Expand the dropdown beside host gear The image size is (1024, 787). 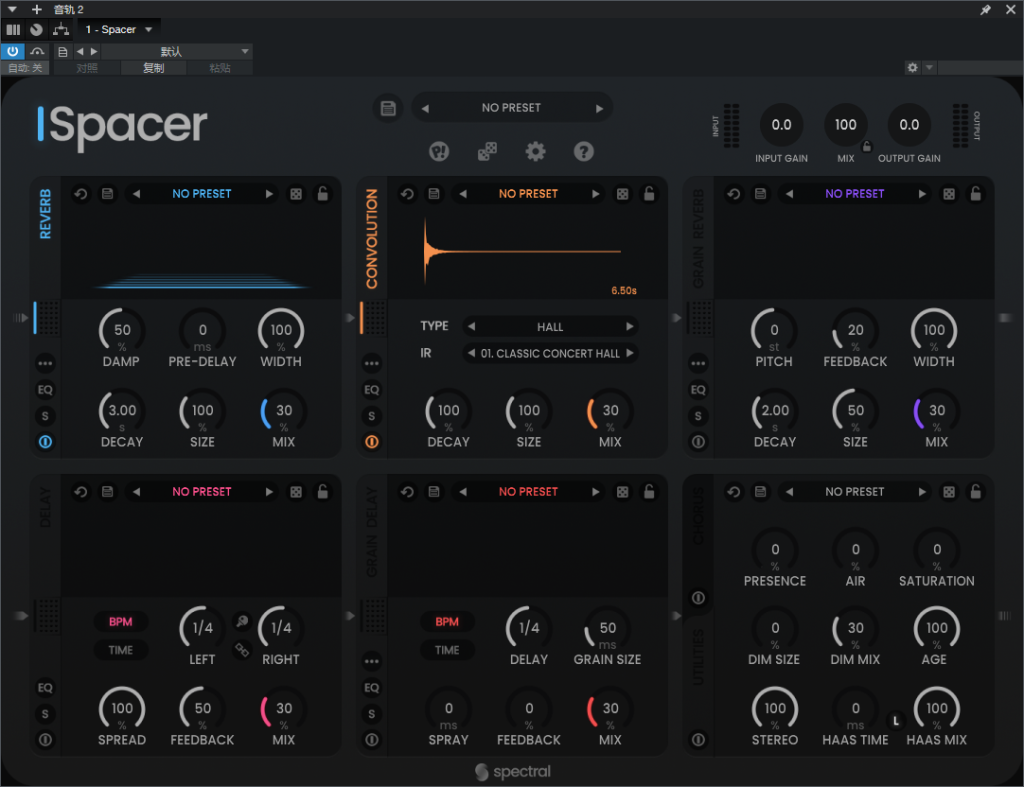coord(929,67)
